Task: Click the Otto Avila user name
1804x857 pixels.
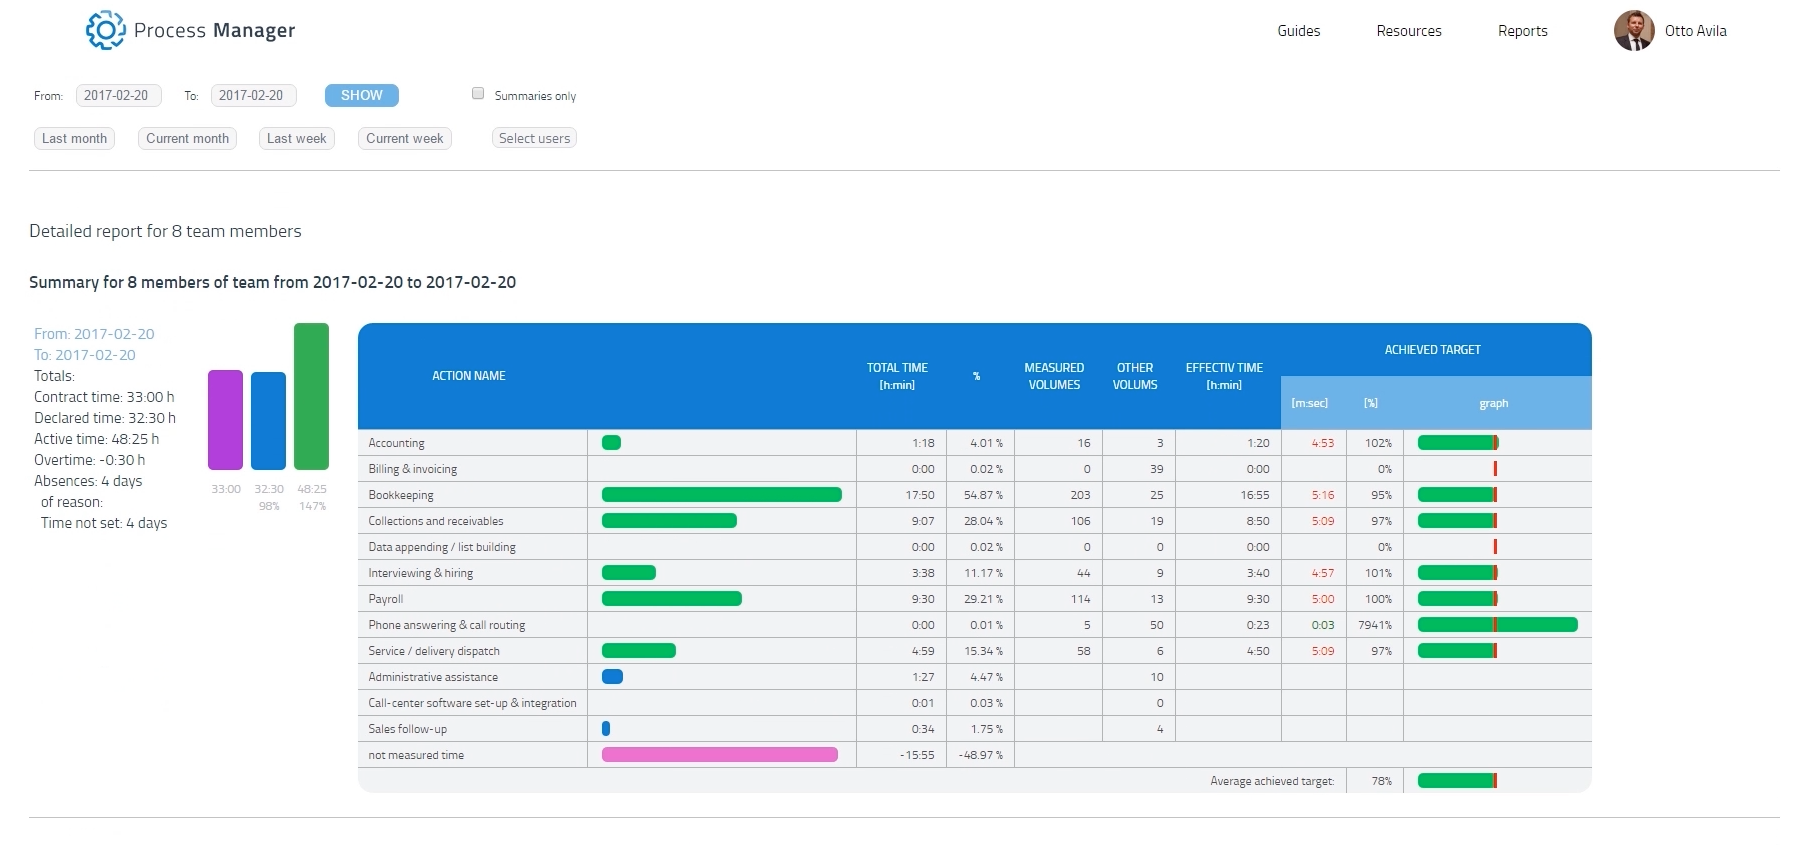Action: tap(1695, 31)
